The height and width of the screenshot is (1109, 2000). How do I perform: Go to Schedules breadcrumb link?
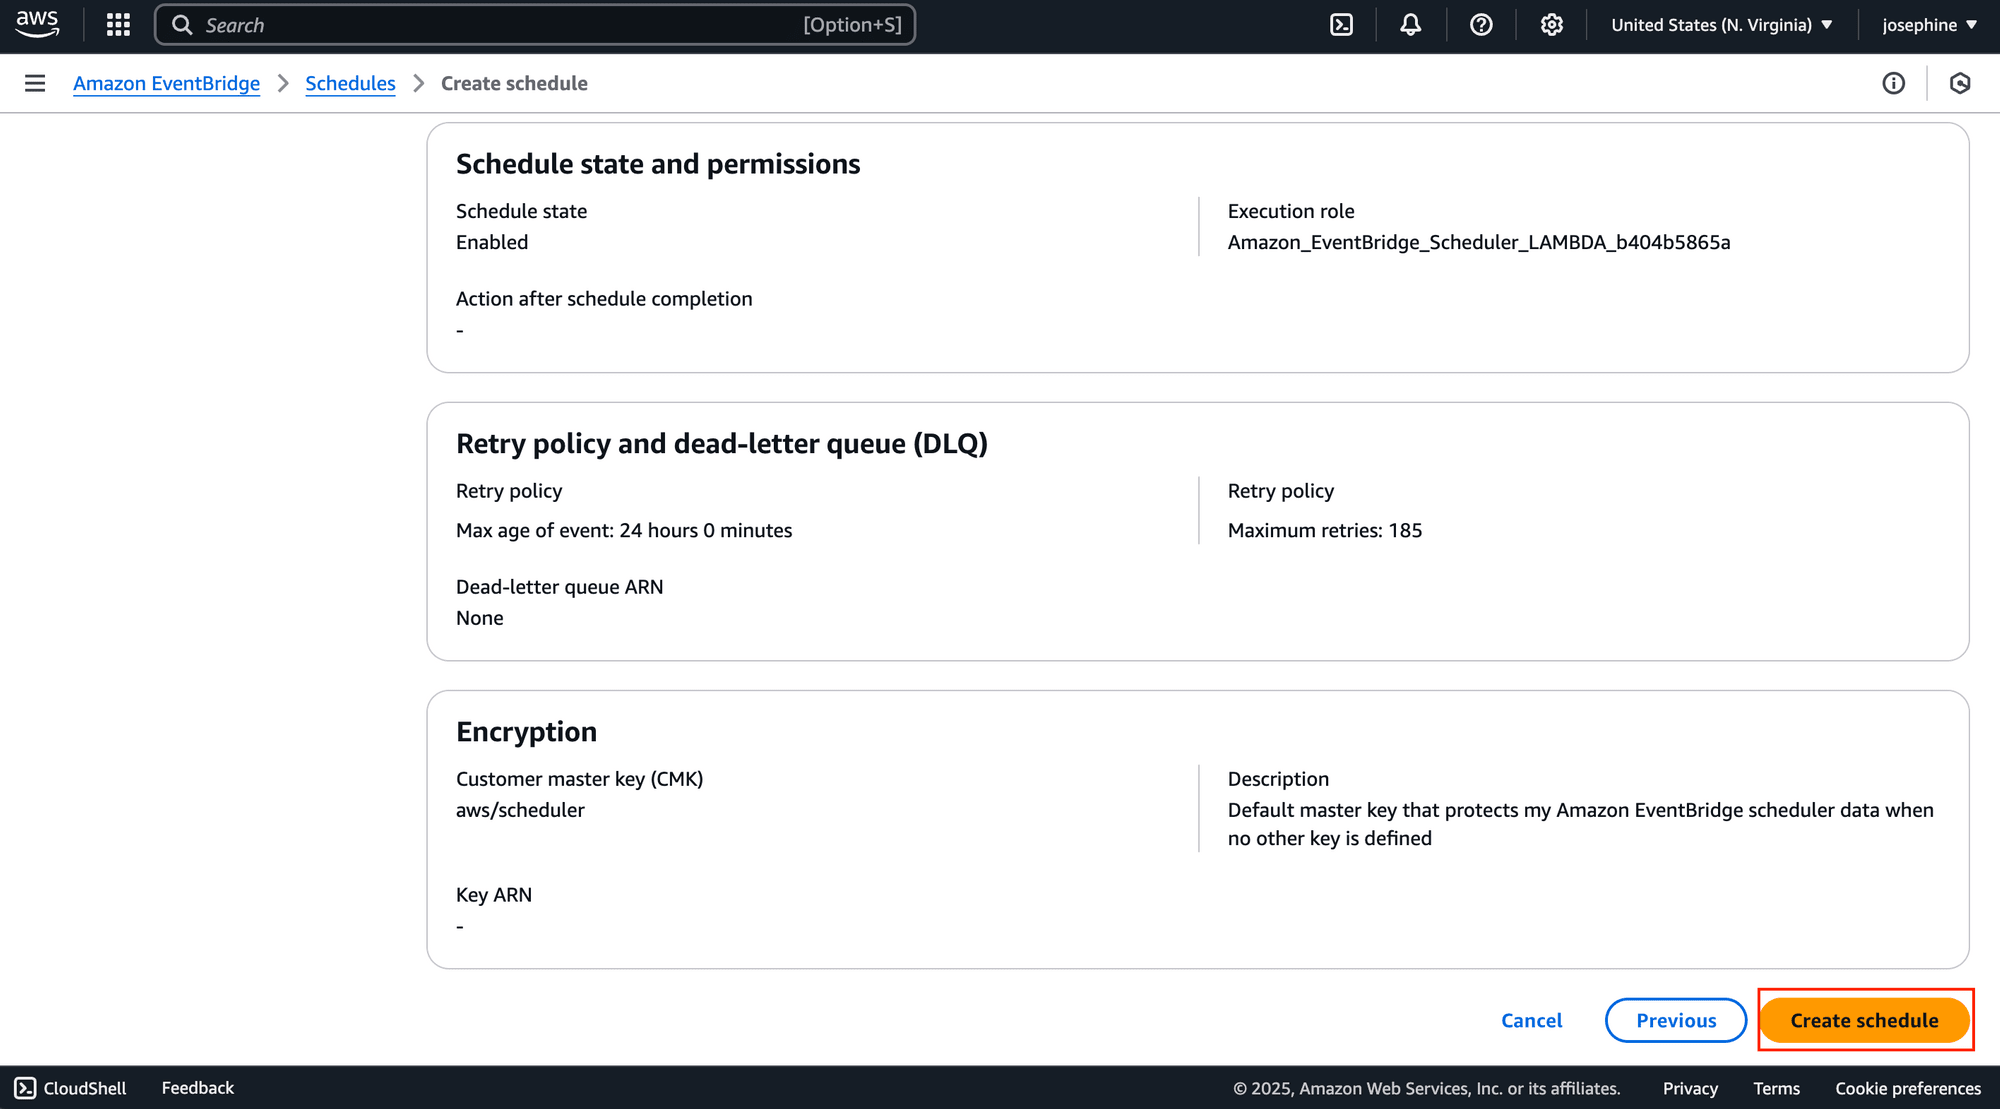(350, 83)
